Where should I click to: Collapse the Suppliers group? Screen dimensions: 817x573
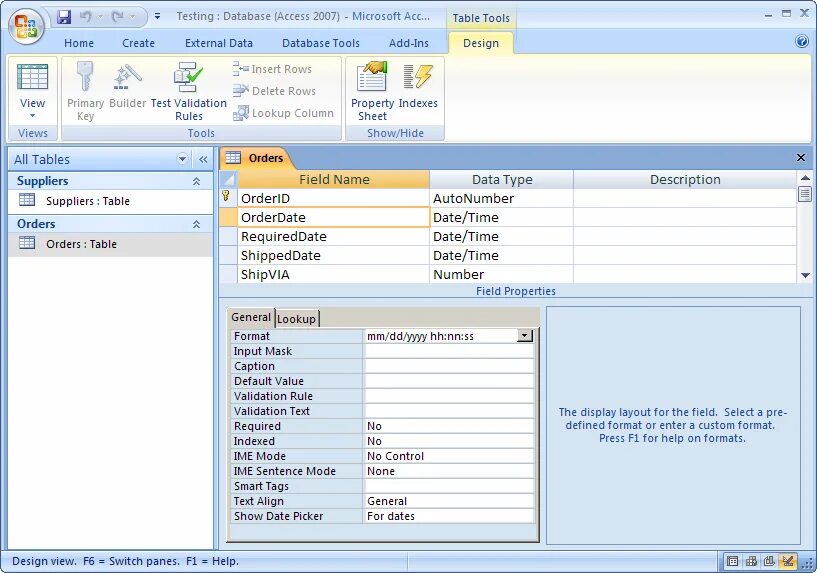(196, 181)
